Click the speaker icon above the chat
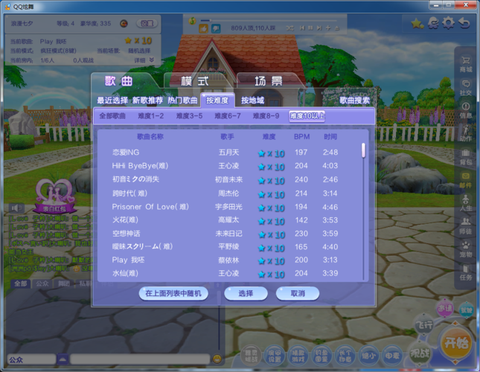 click(15, 208)
